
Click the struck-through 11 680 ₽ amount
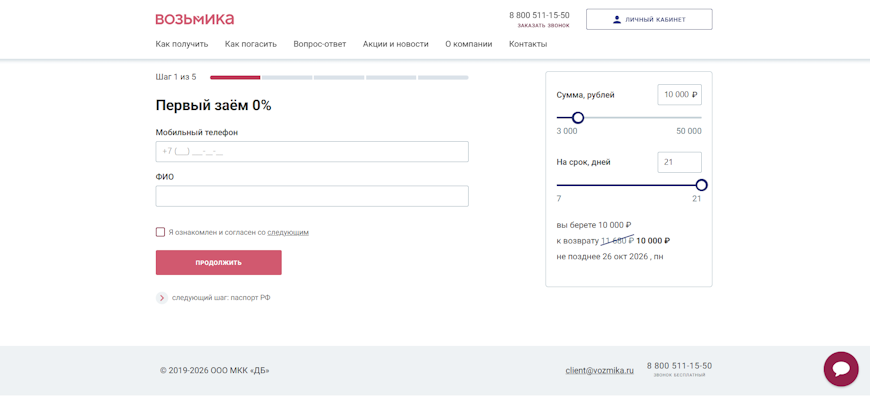[618, 241]
